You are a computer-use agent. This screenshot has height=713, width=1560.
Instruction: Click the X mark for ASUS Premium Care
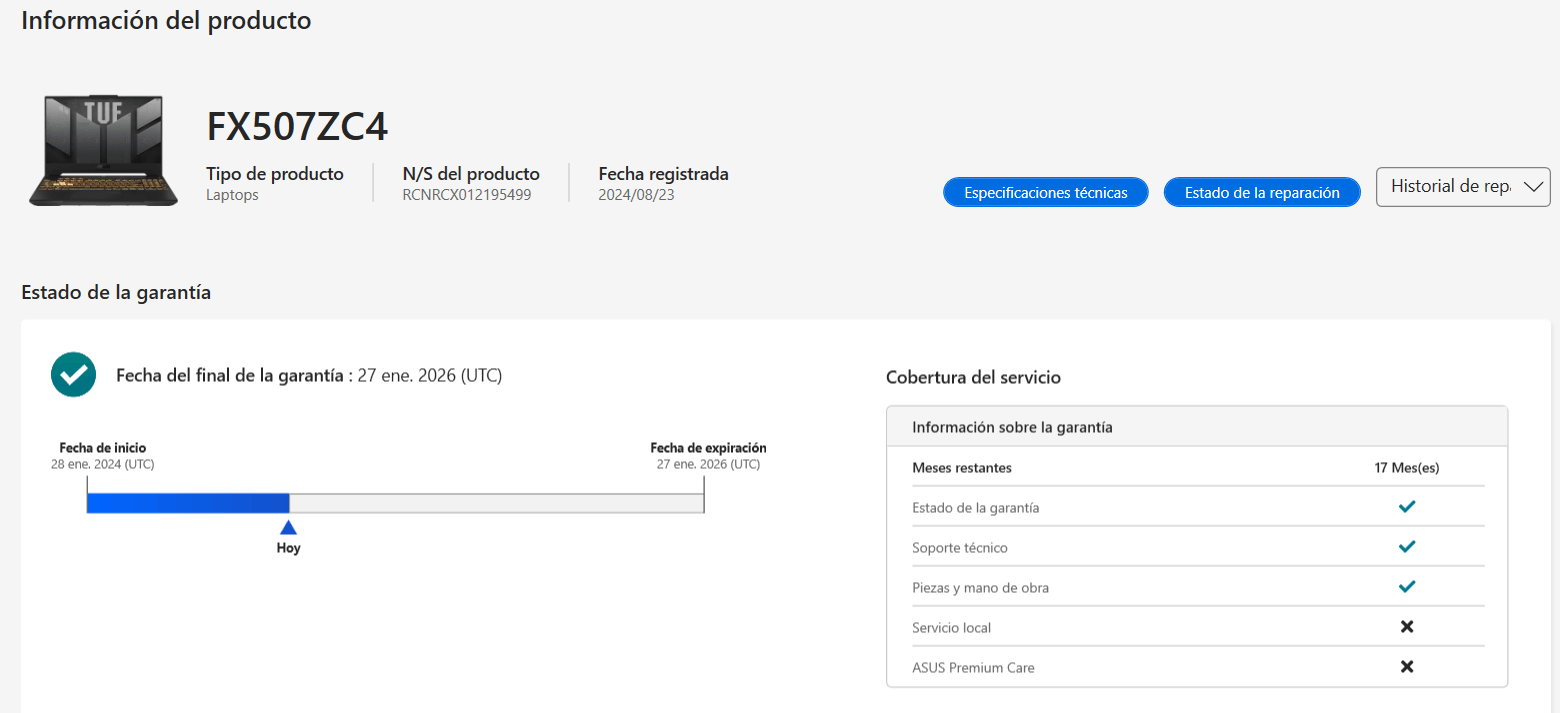click(x=1407, y=667)
